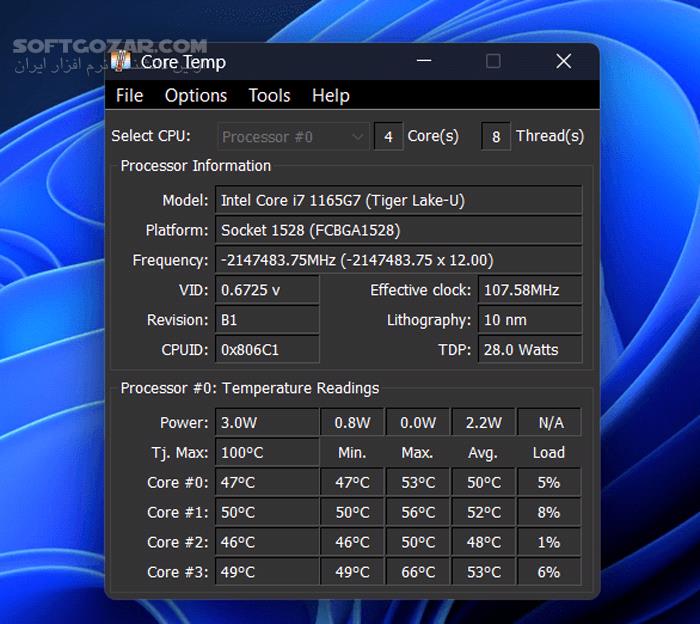Open the Help menu
This screenshot has width=700, height=624.
[x=331, y=96]
